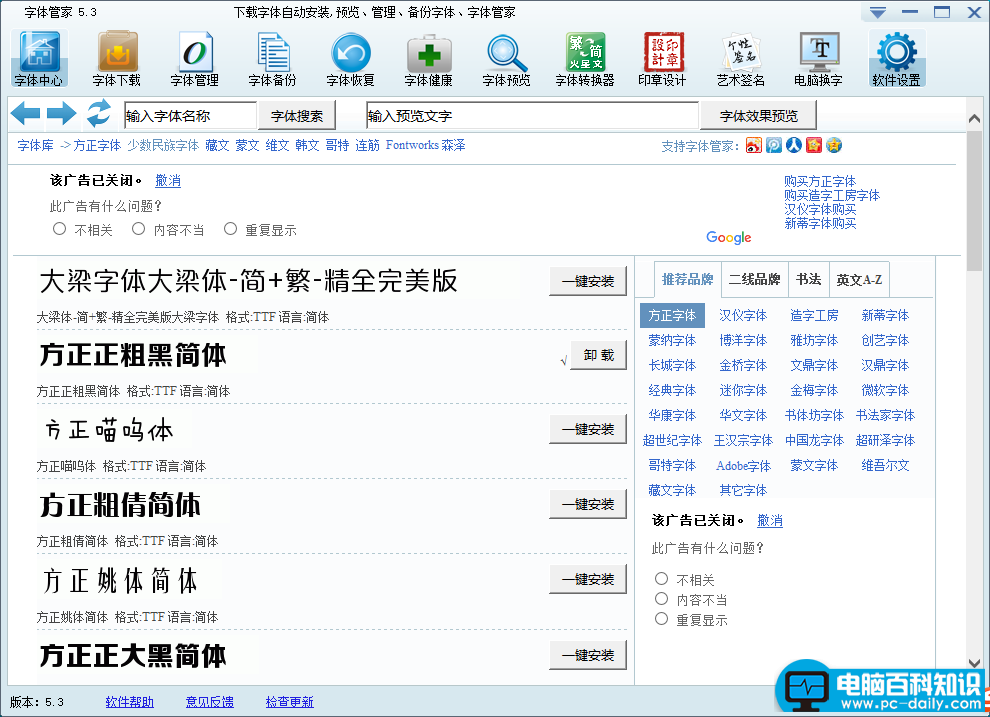Switch to the 二线品牌 tab
This screenshot has width=990, height=717.
(x=754, y=279)
